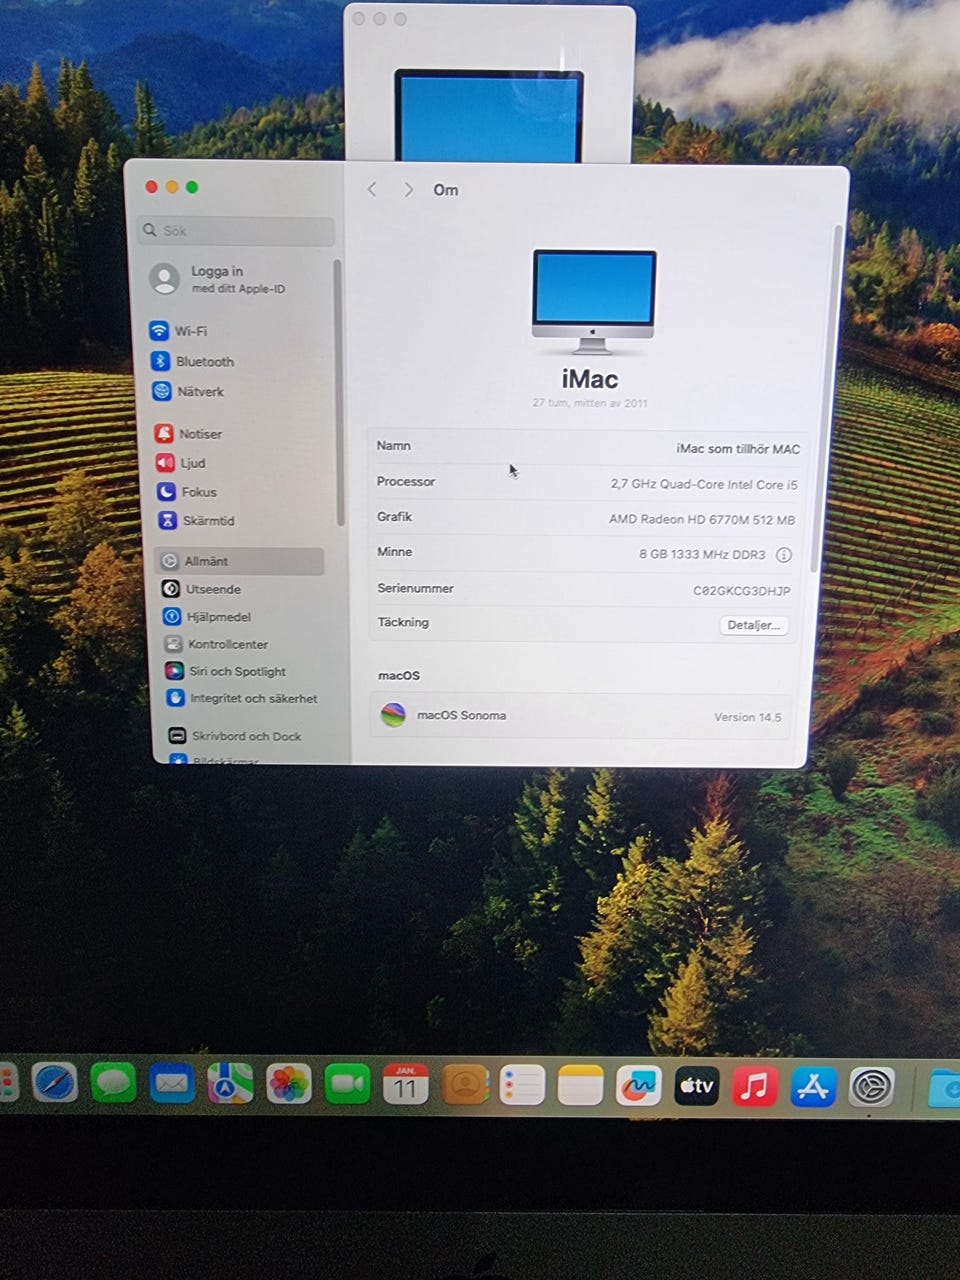Open Utseende appearance settings
Image resolution: width=960 pixels, height=1280 pixels.
(x=202, y=589)
